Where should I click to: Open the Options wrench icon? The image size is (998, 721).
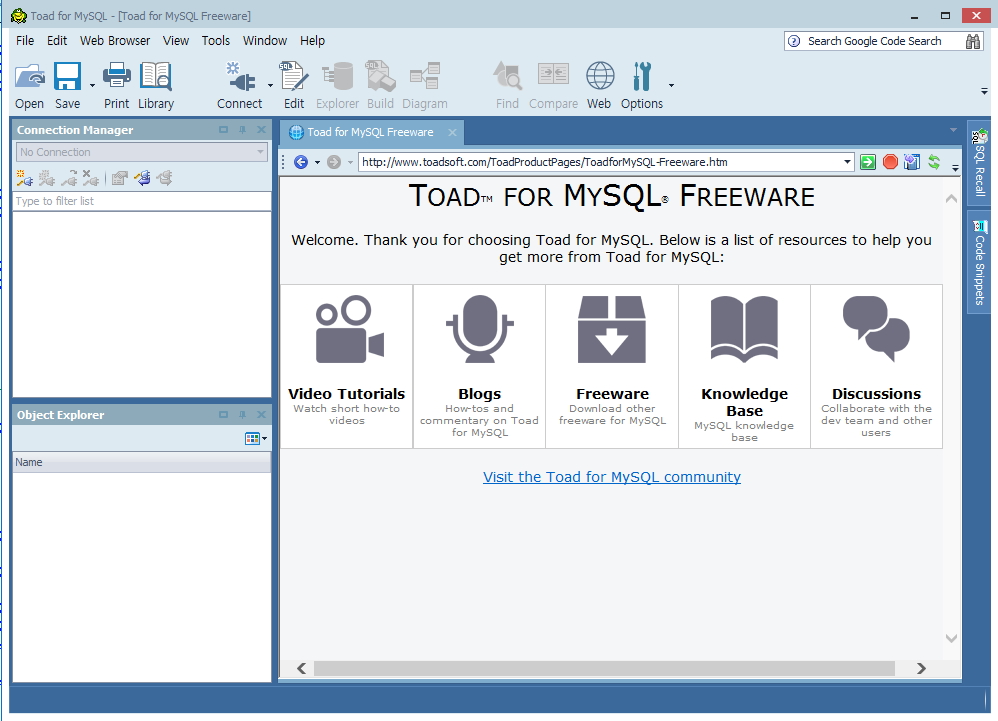pyautogui.click(x=642, y=77)
